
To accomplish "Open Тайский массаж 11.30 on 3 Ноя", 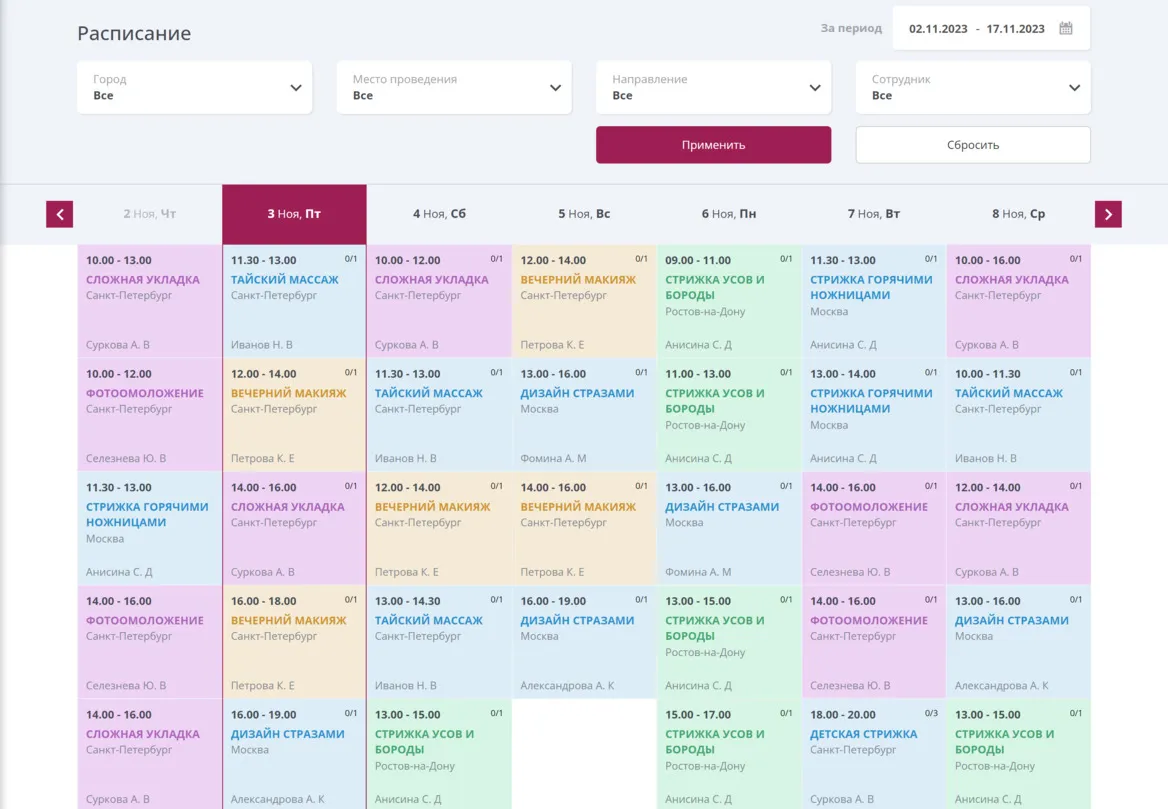I will coord(294,302).
